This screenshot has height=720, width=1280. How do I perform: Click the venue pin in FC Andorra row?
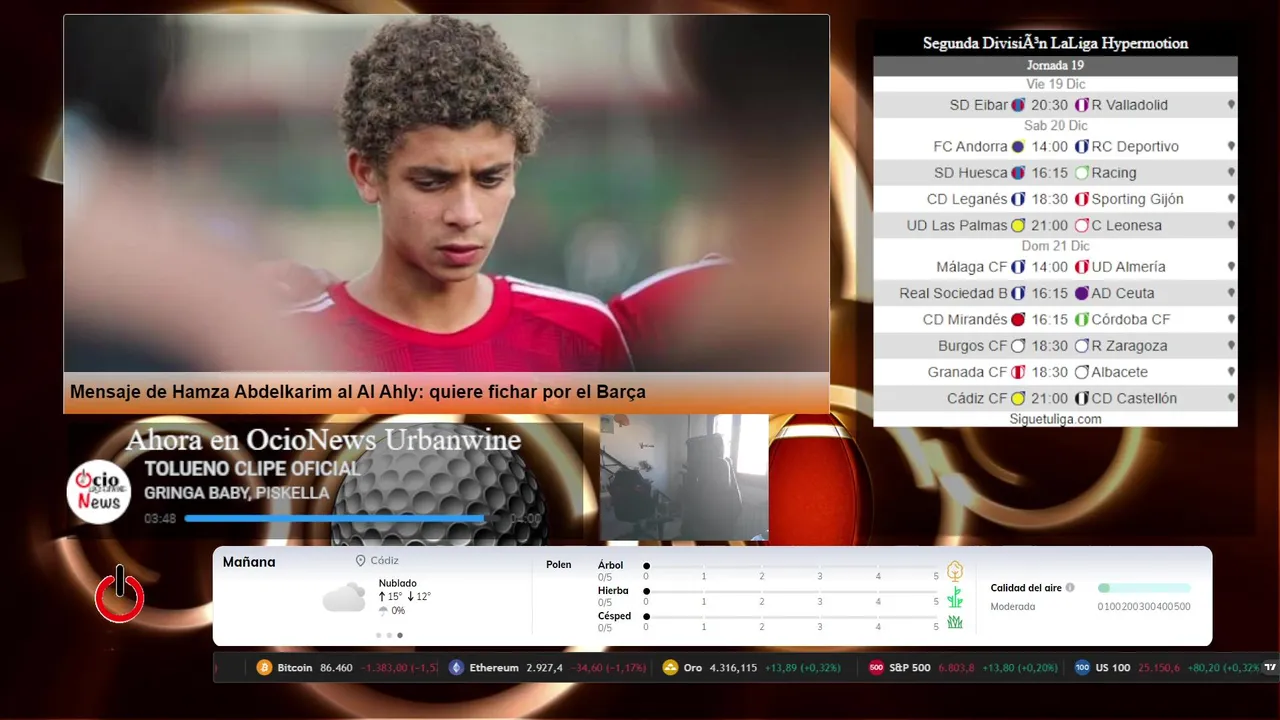tap(1231, 147)
